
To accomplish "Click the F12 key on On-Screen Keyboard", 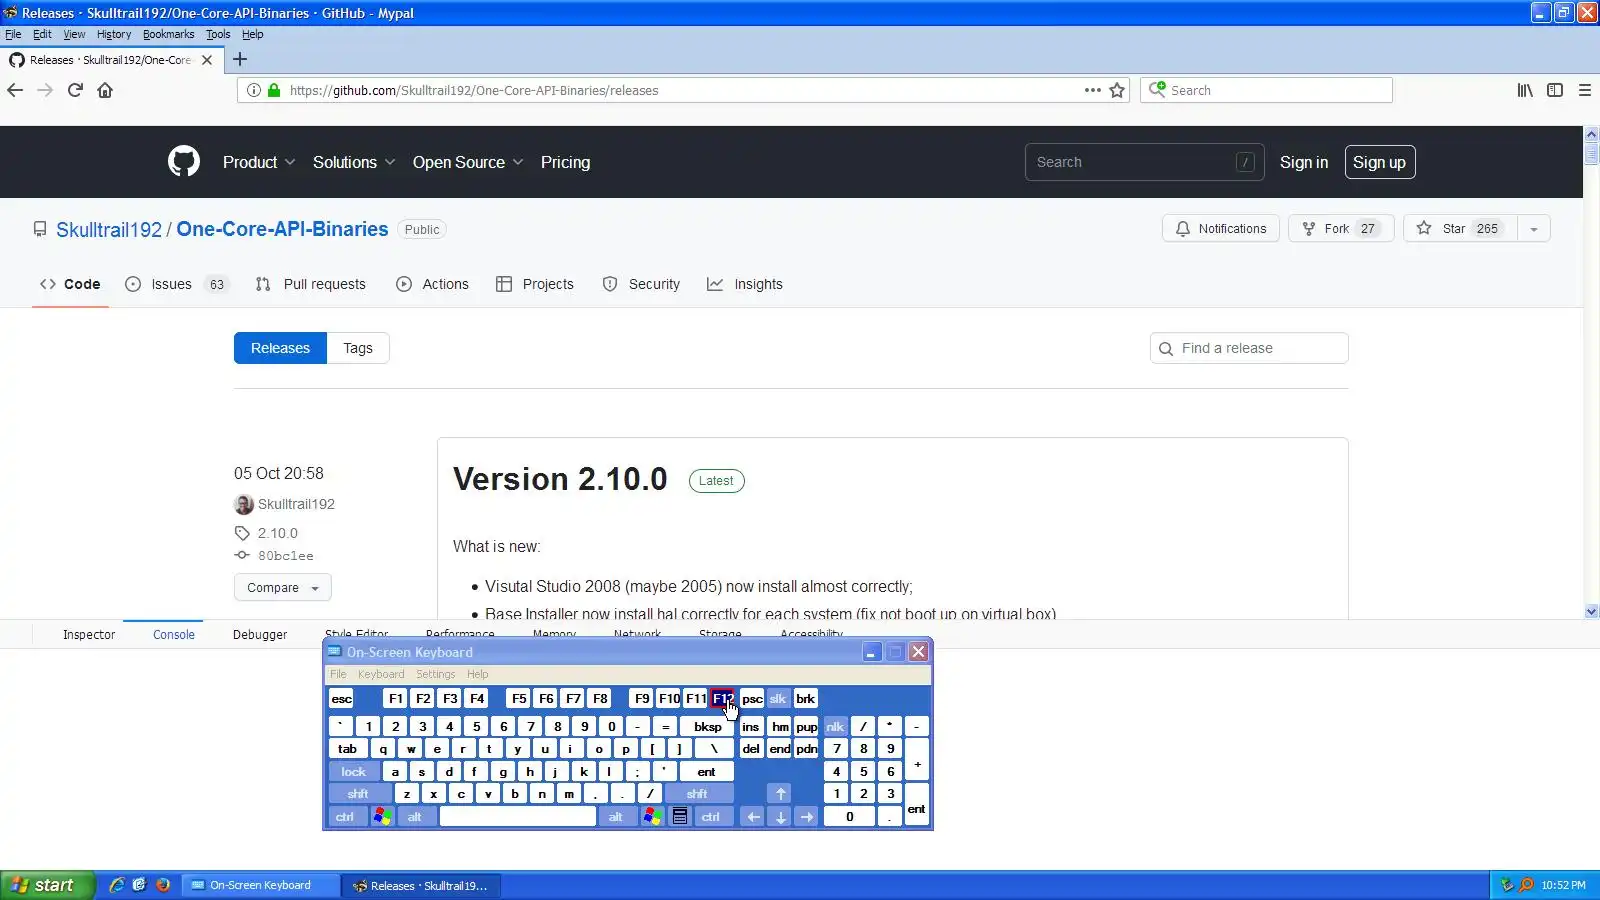I will click(x=723, y=699).
